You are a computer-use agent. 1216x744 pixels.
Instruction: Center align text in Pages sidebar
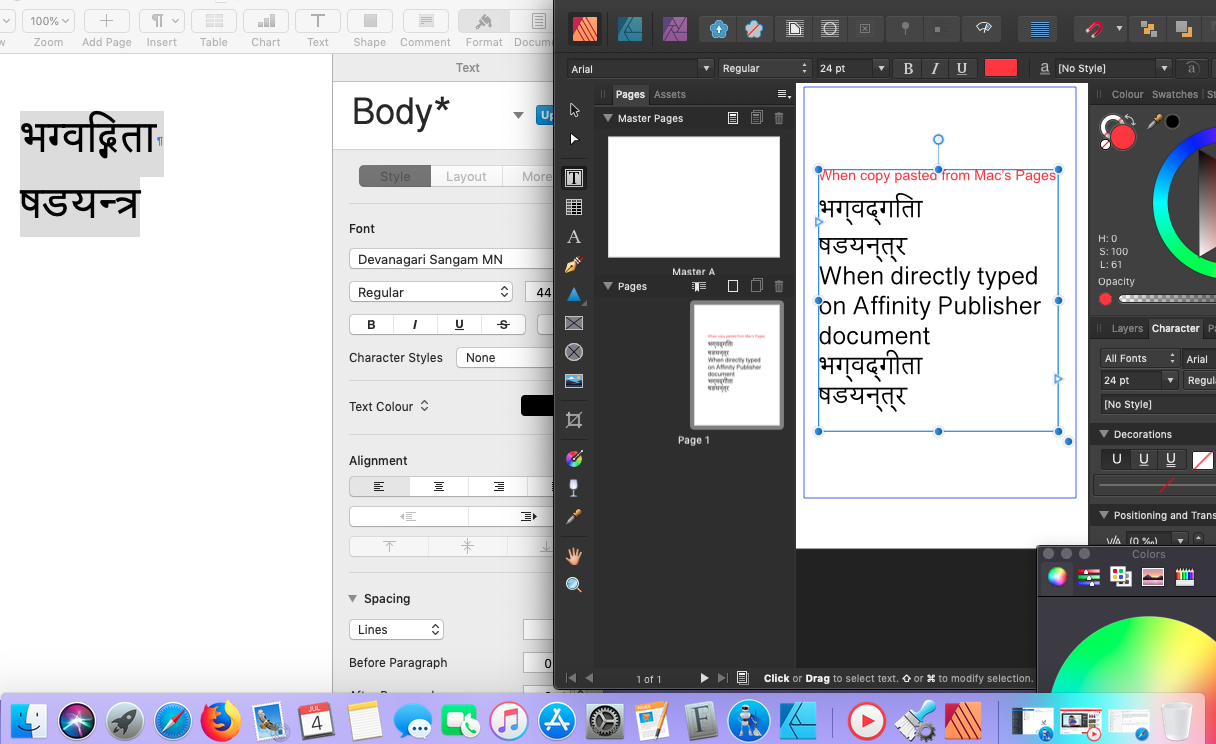[x=438, y=486]
